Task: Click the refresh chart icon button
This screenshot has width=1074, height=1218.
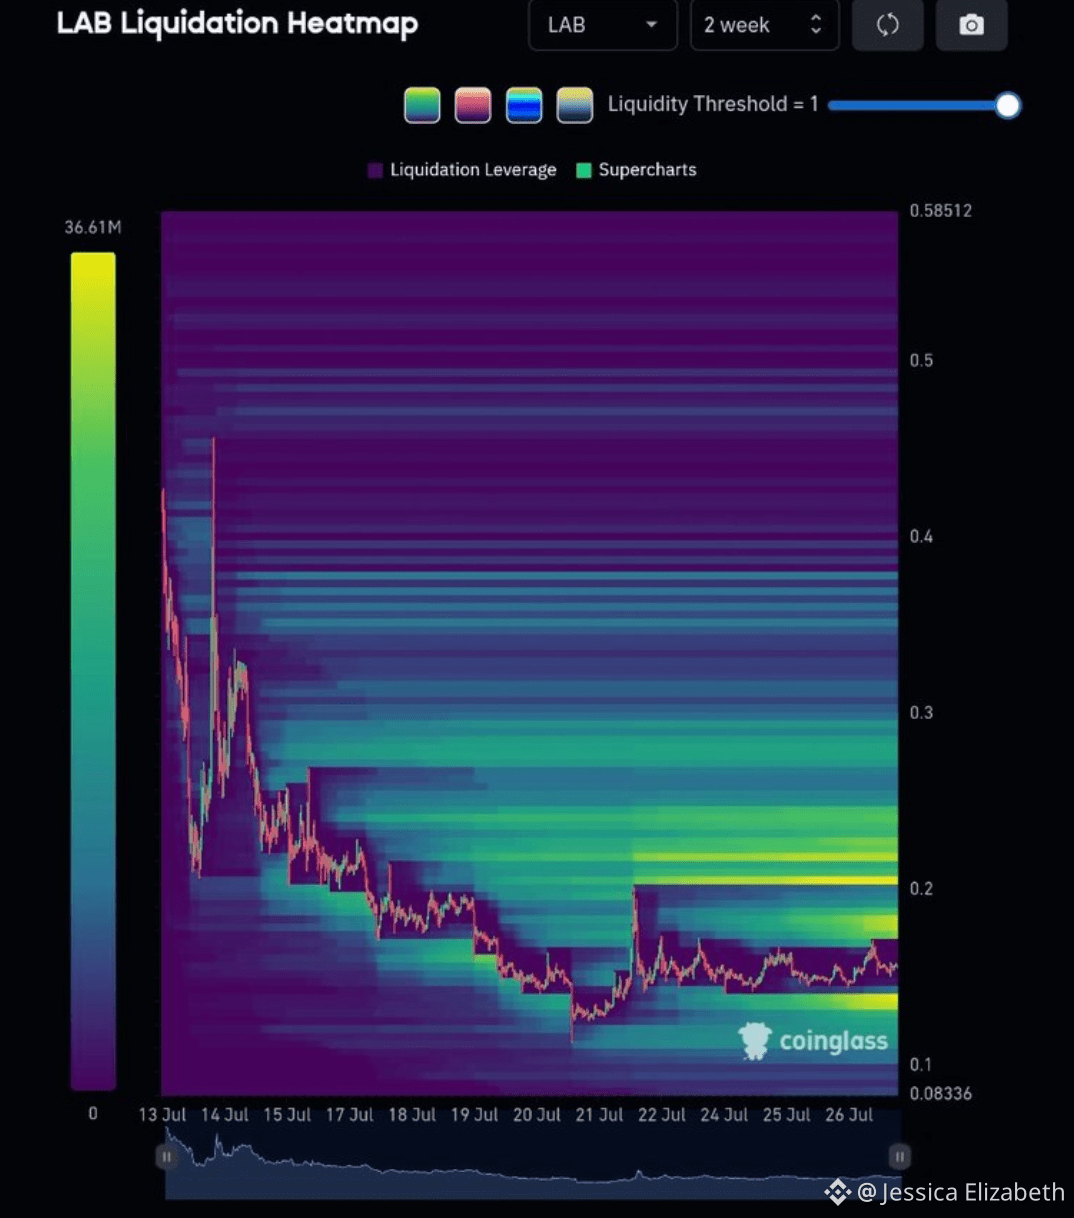Action: tap(887, 25)
